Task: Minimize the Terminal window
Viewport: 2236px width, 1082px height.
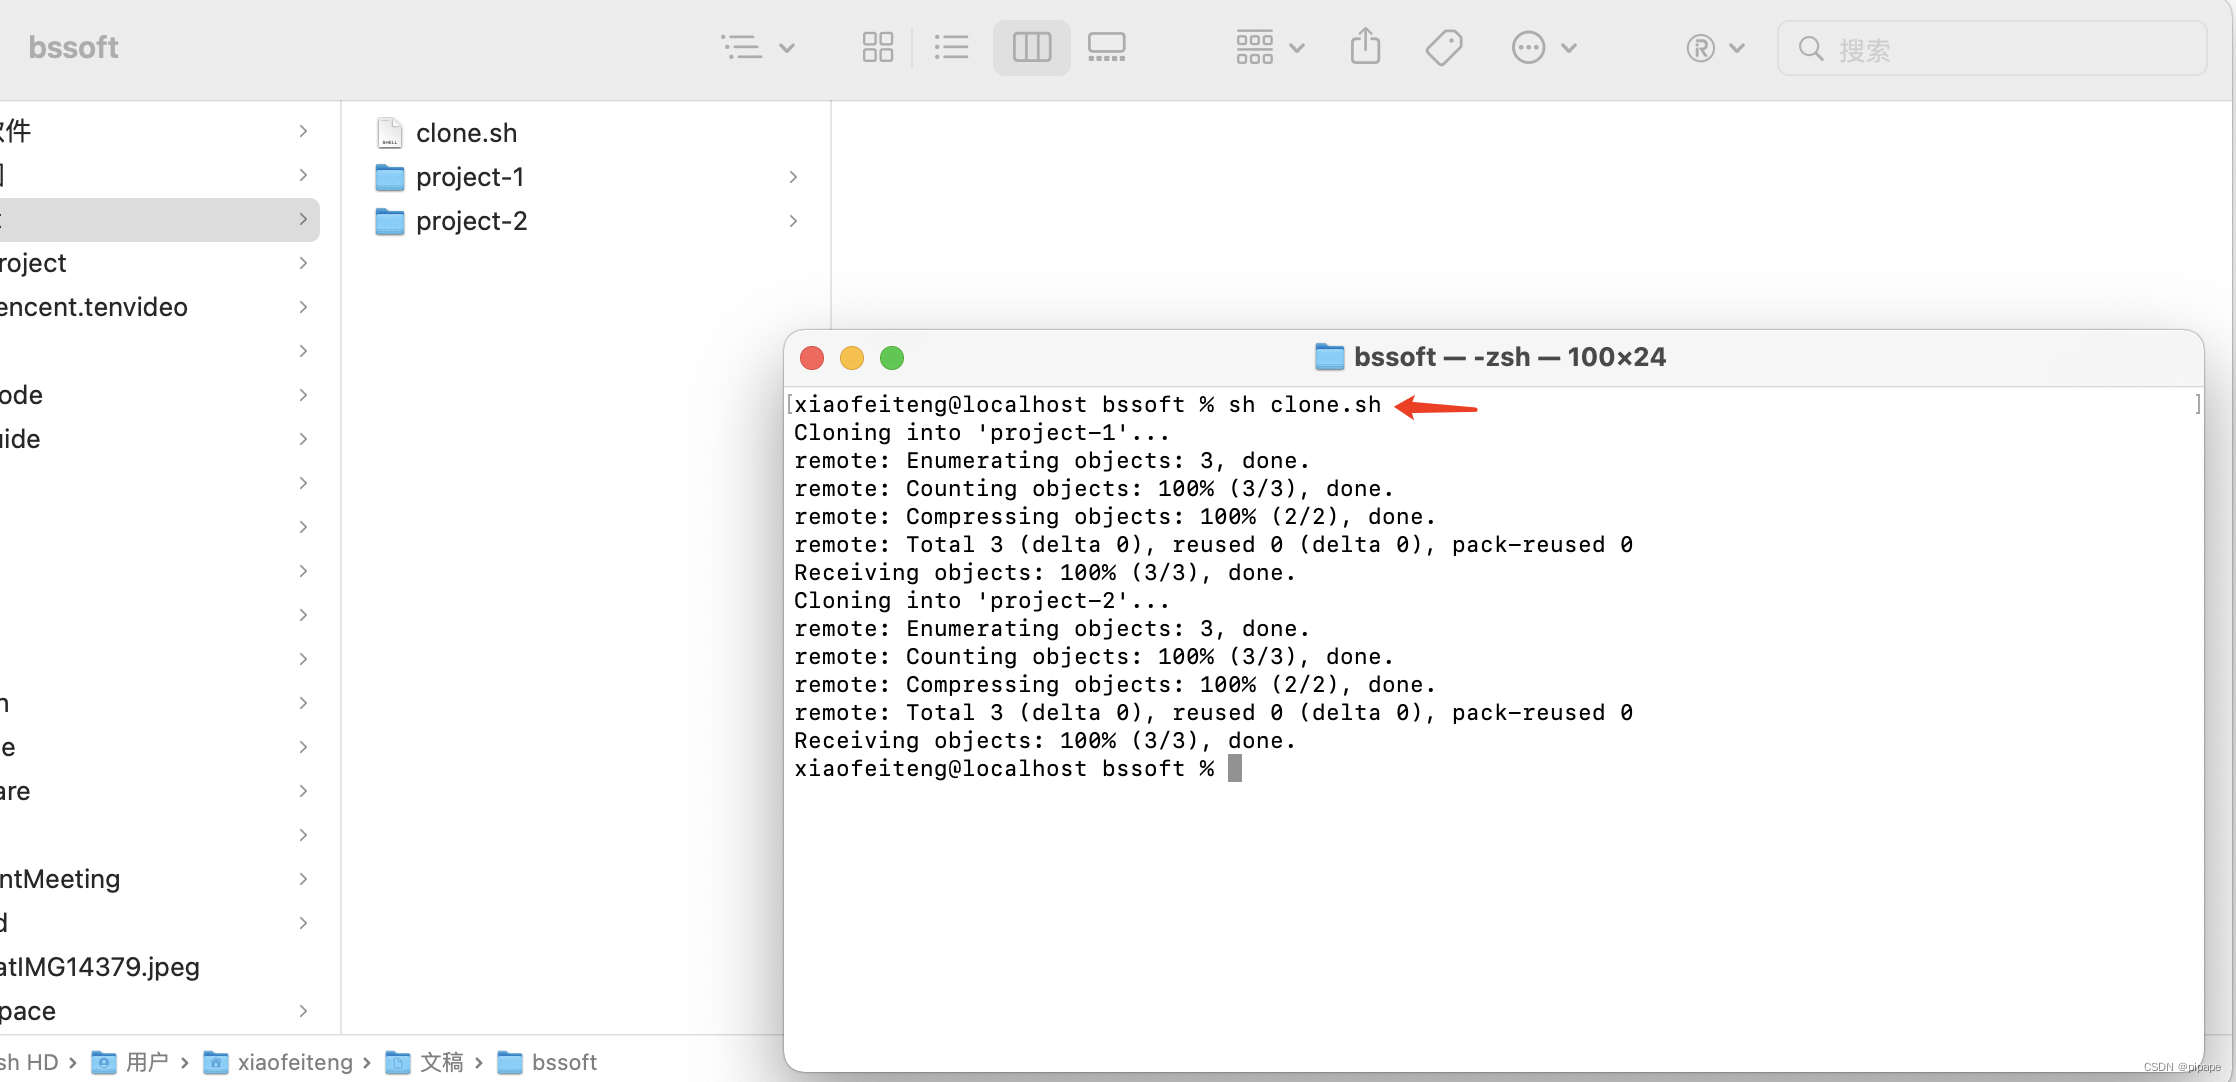Action: [852, 358]
